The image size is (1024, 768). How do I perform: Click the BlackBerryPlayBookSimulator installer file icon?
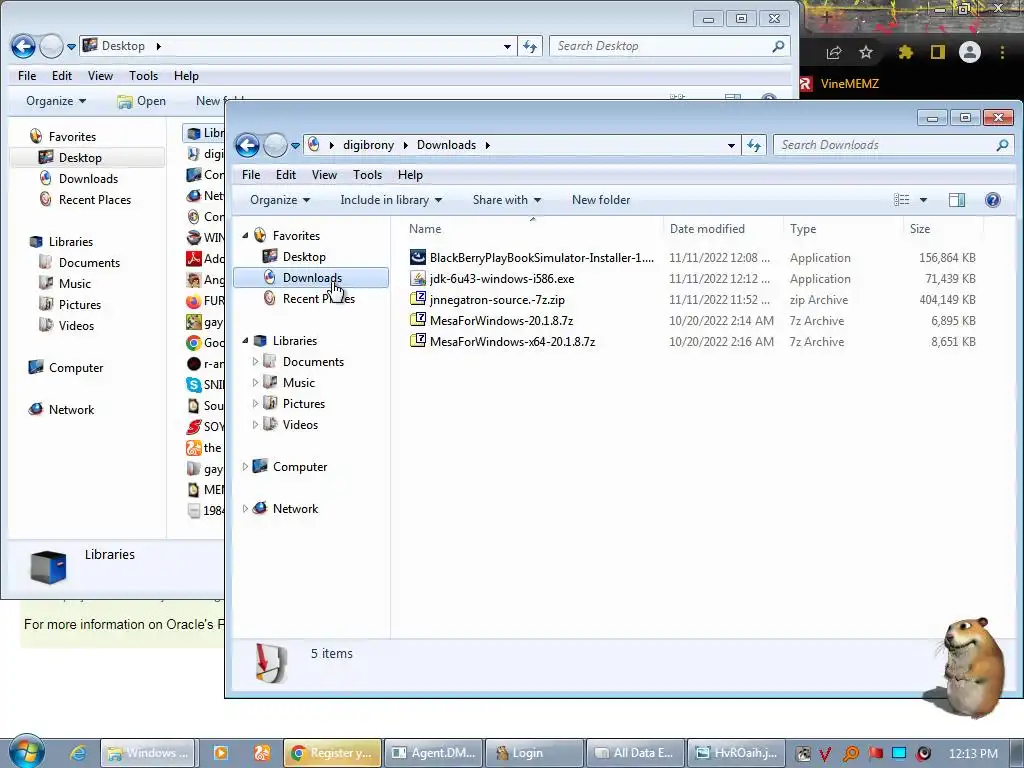coord(418,257)
